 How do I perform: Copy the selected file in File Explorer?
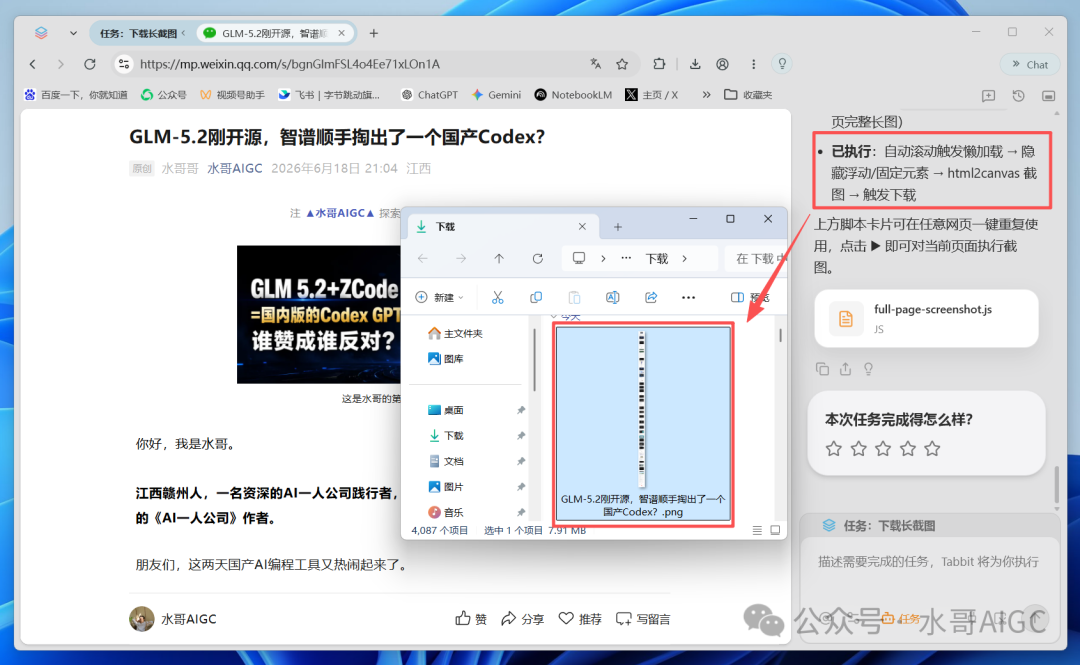(536, 298)
